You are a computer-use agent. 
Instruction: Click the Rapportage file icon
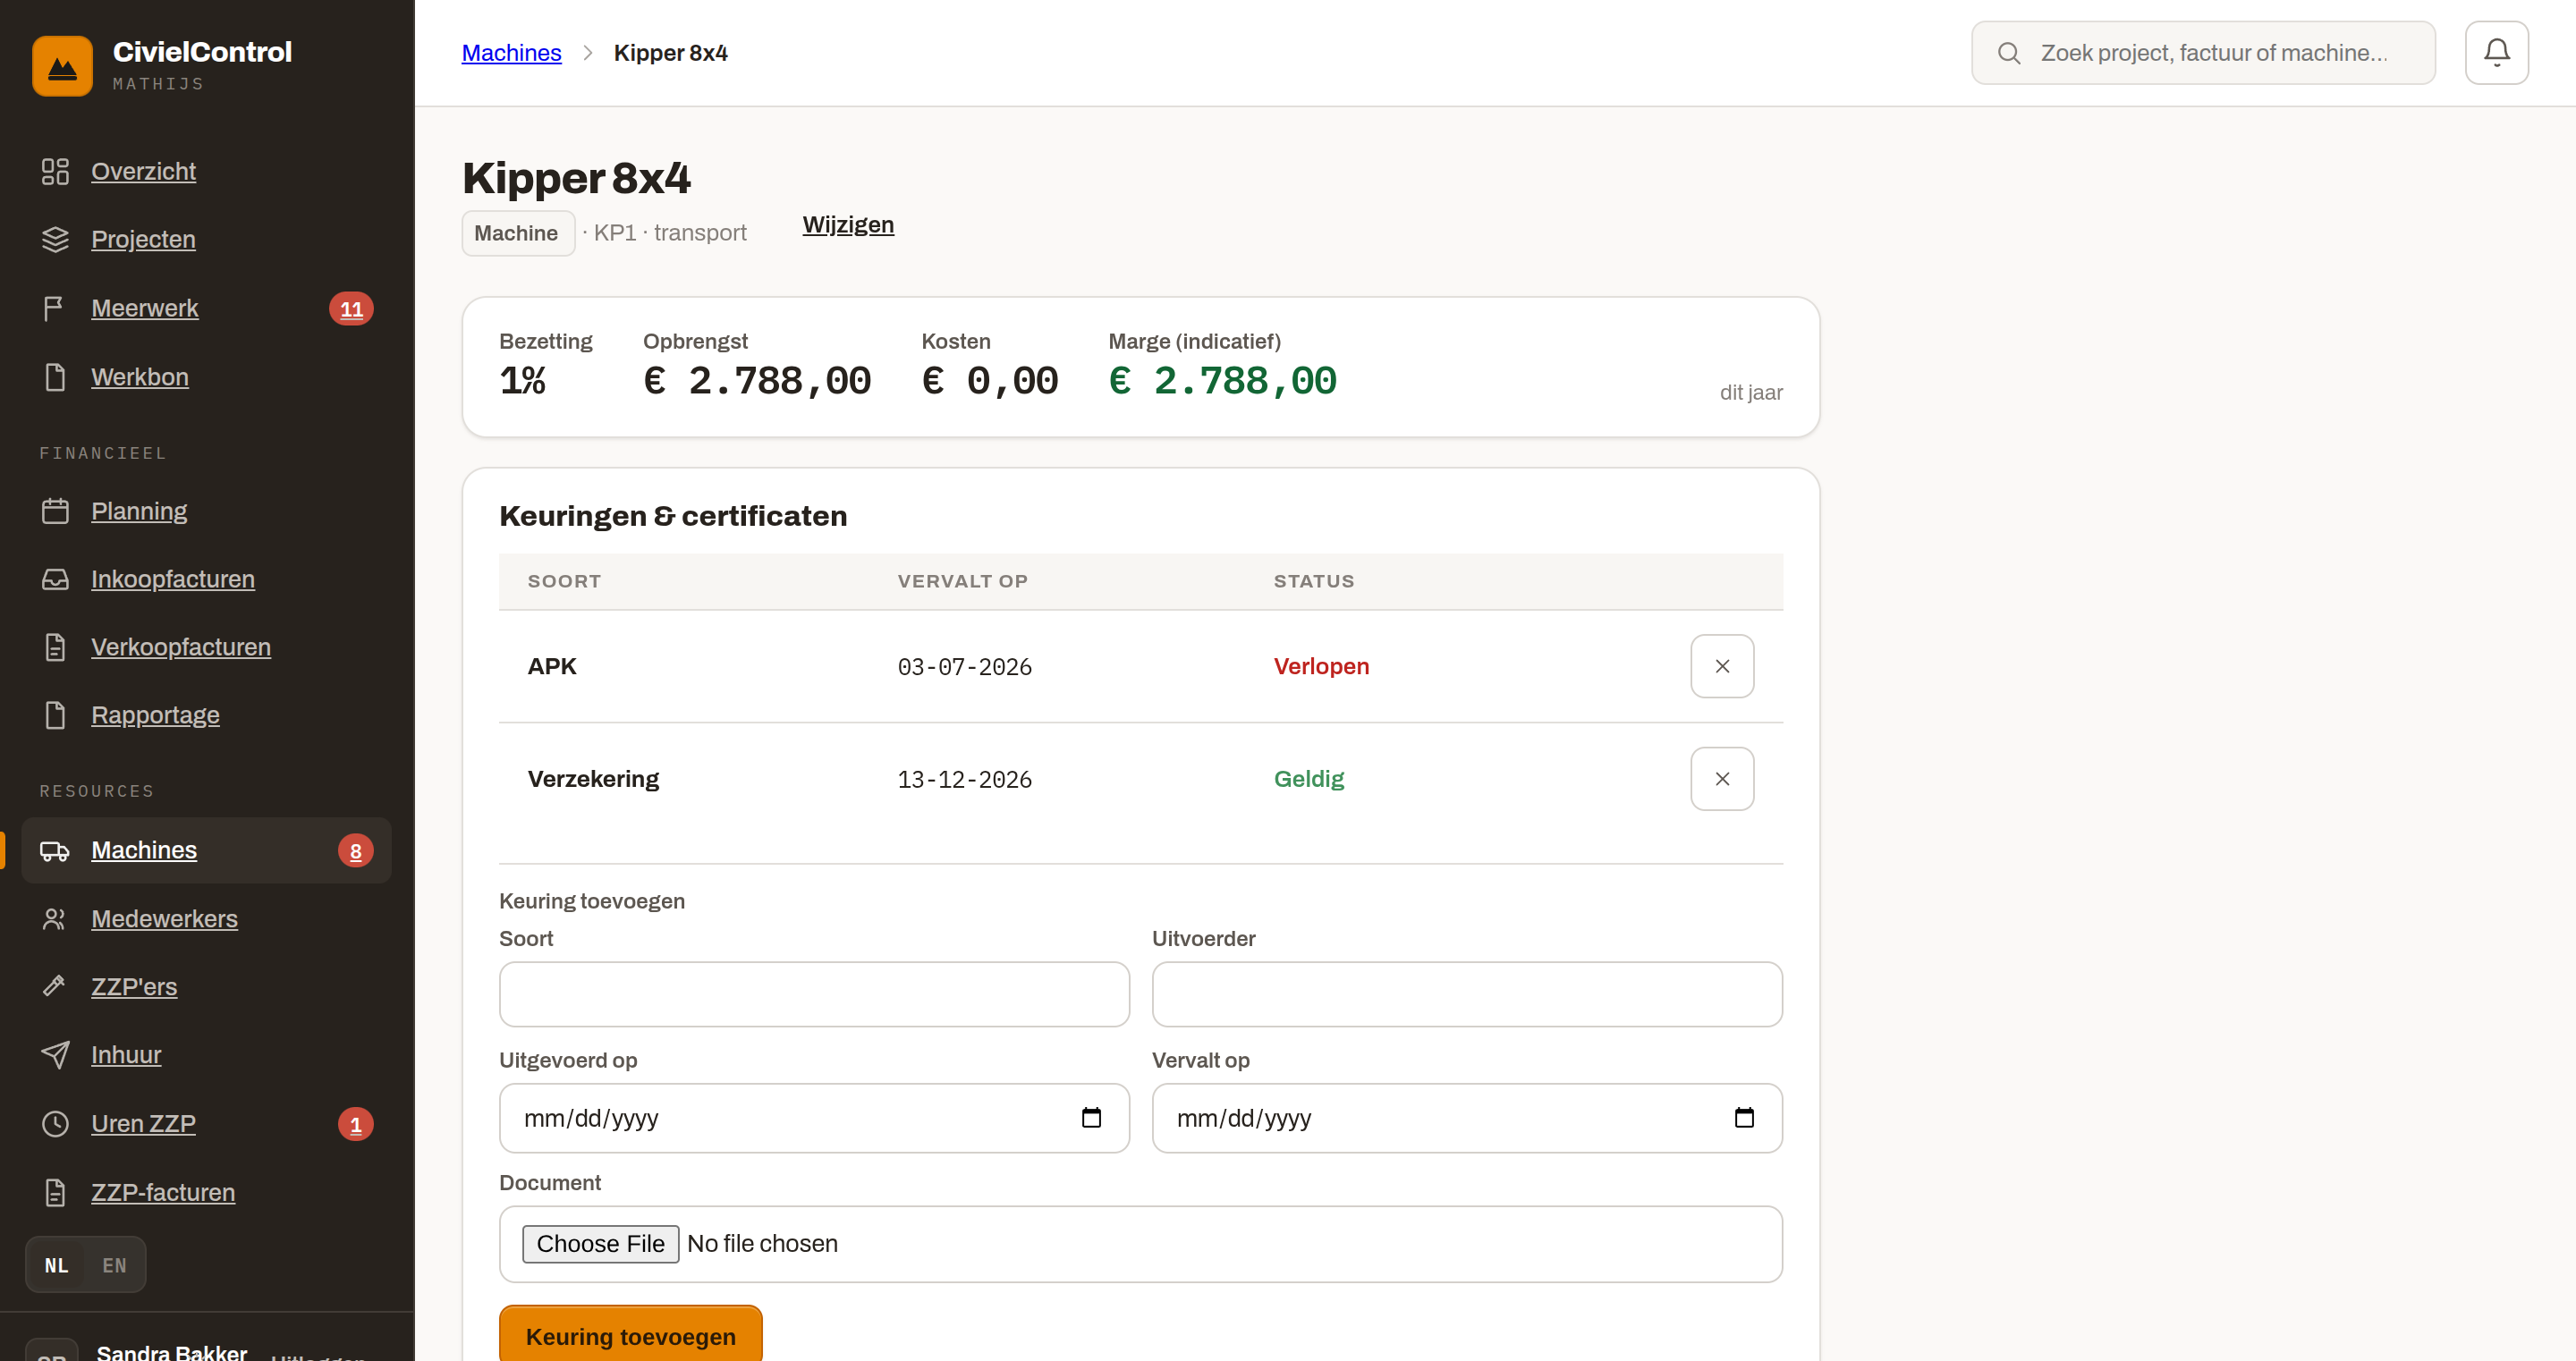(55, 715)
